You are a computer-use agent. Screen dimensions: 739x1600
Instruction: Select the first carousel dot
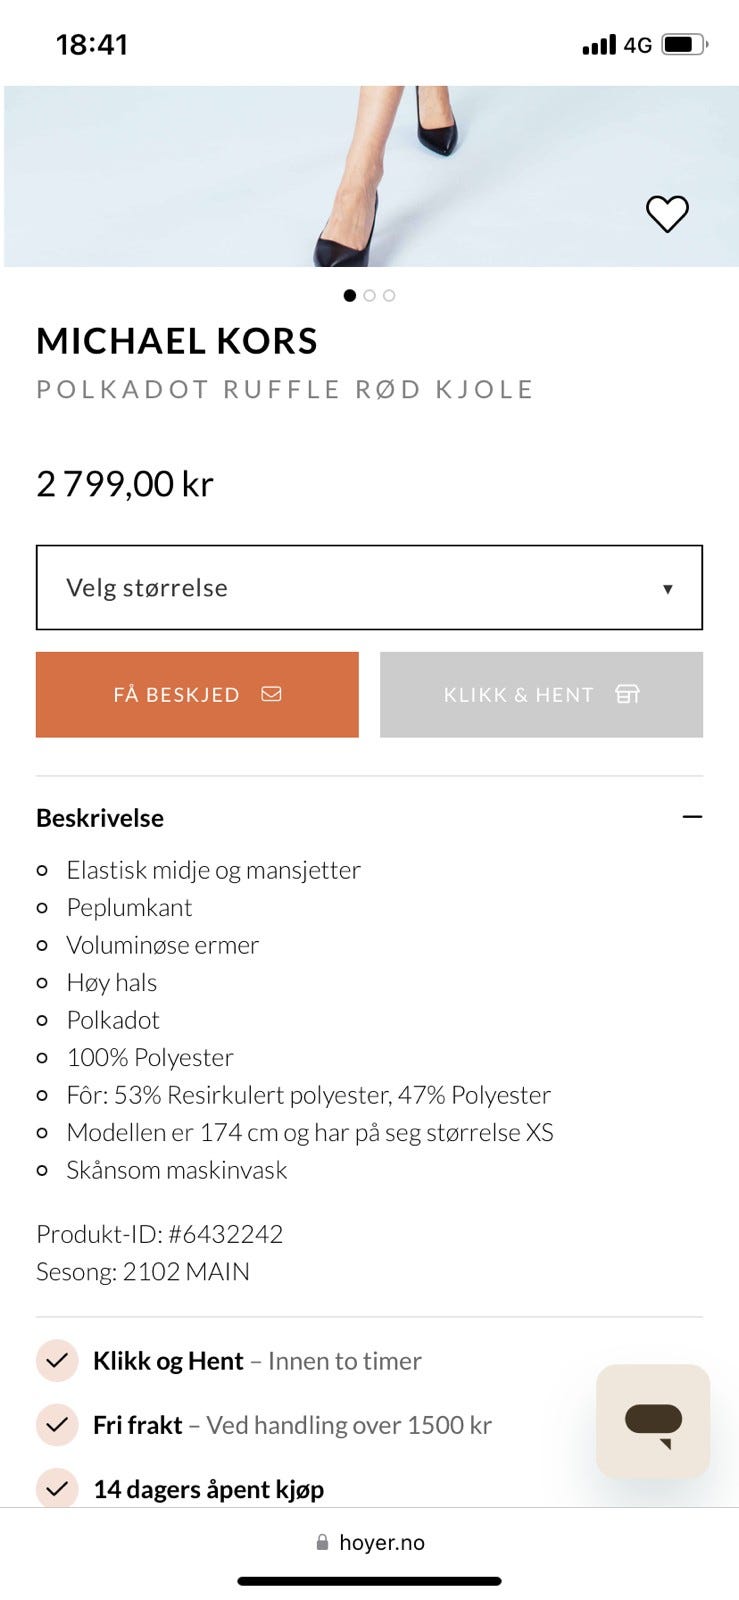pos(350,296)
